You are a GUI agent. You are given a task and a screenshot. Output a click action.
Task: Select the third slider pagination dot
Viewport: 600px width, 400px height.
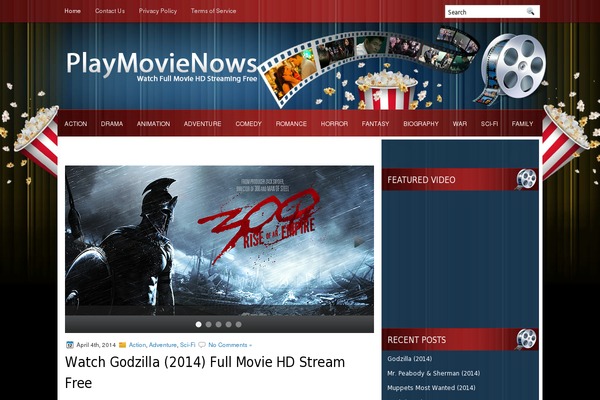pos(218,324)
